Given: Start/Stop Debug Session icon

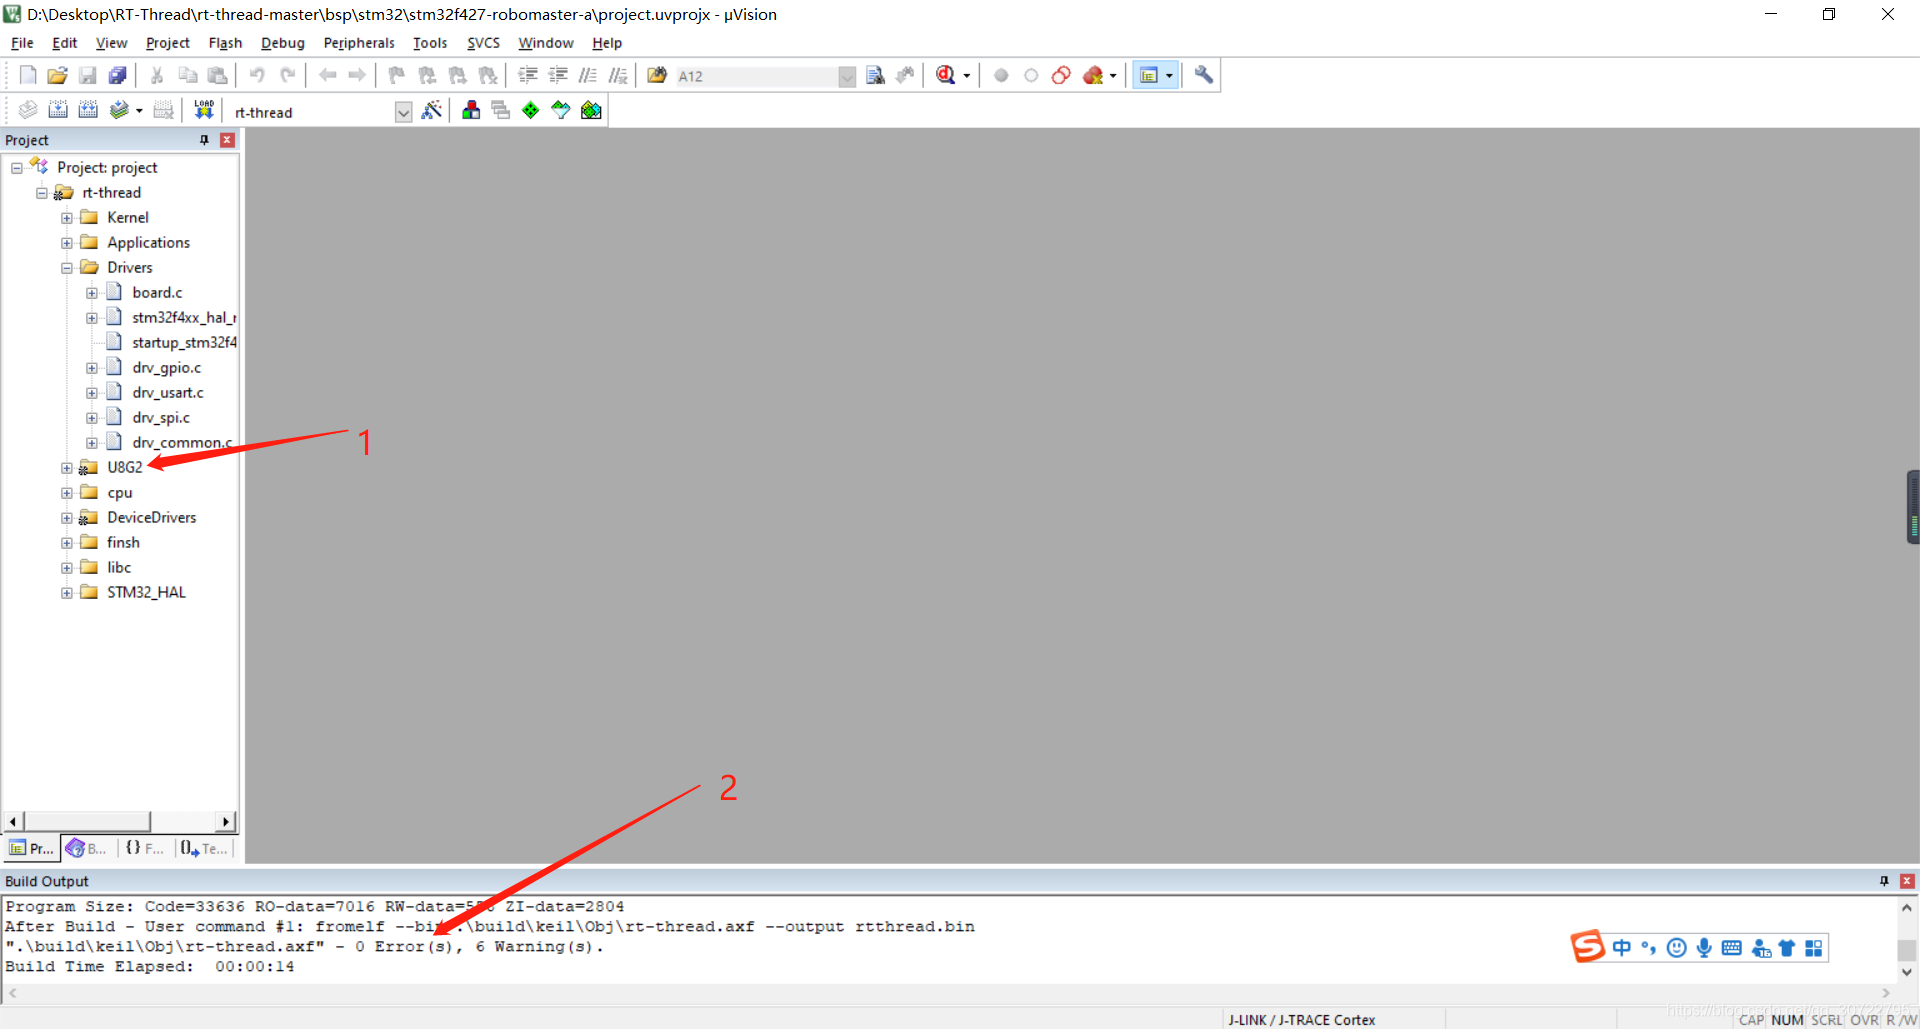Looking at the screenshot, I should (946, 75).
